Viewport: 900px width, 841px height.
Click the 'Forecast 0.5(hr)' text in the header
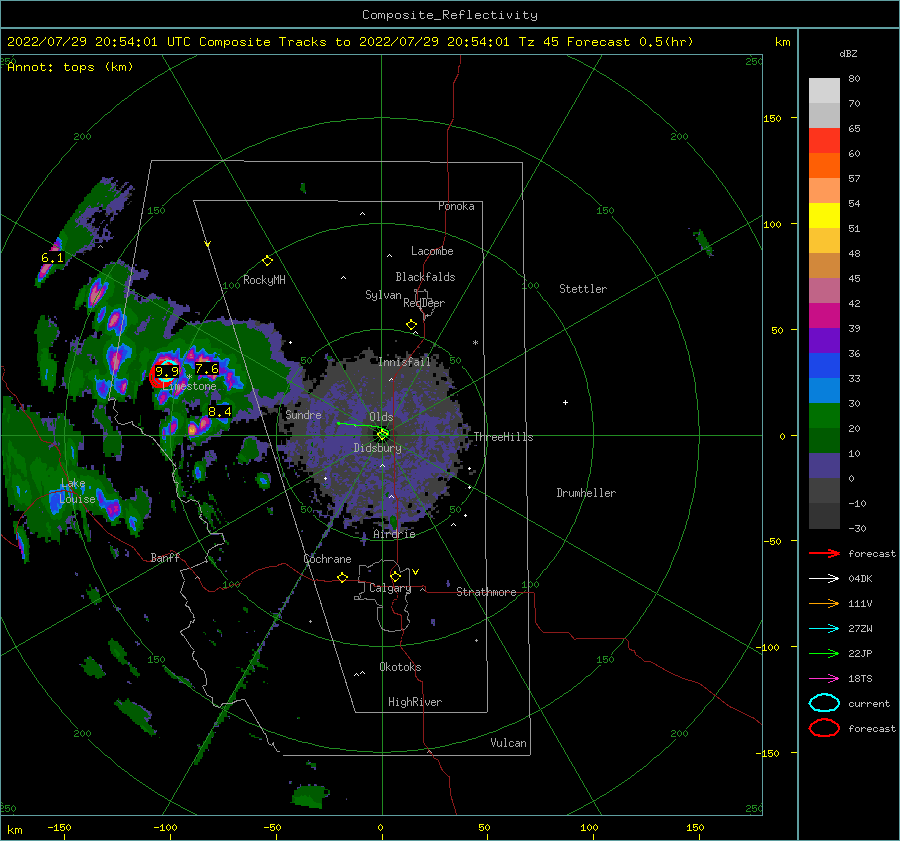(630, 42)
